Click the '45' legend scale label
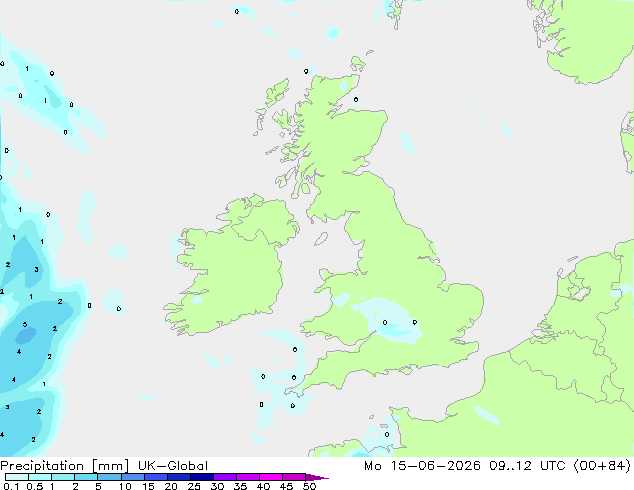Viewport: 634px width, 490px height. [x=286, y=486]
